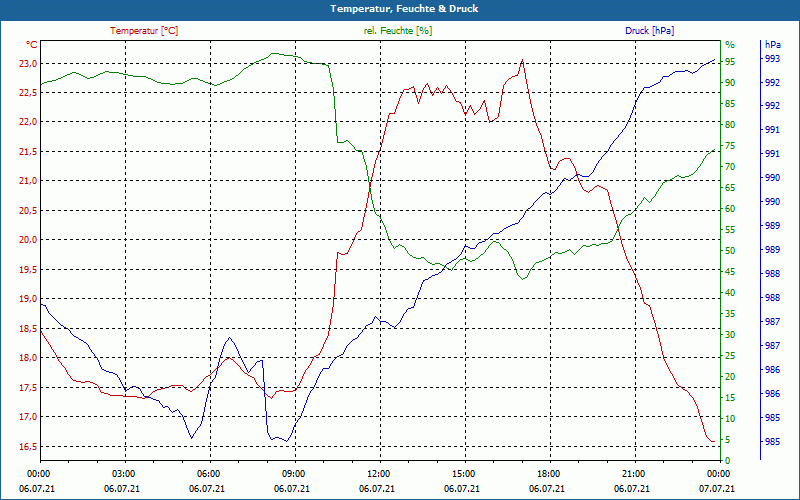Click the '06.07.21' date under '12:00'
800x500 pixels.
(x=377, y=489)
